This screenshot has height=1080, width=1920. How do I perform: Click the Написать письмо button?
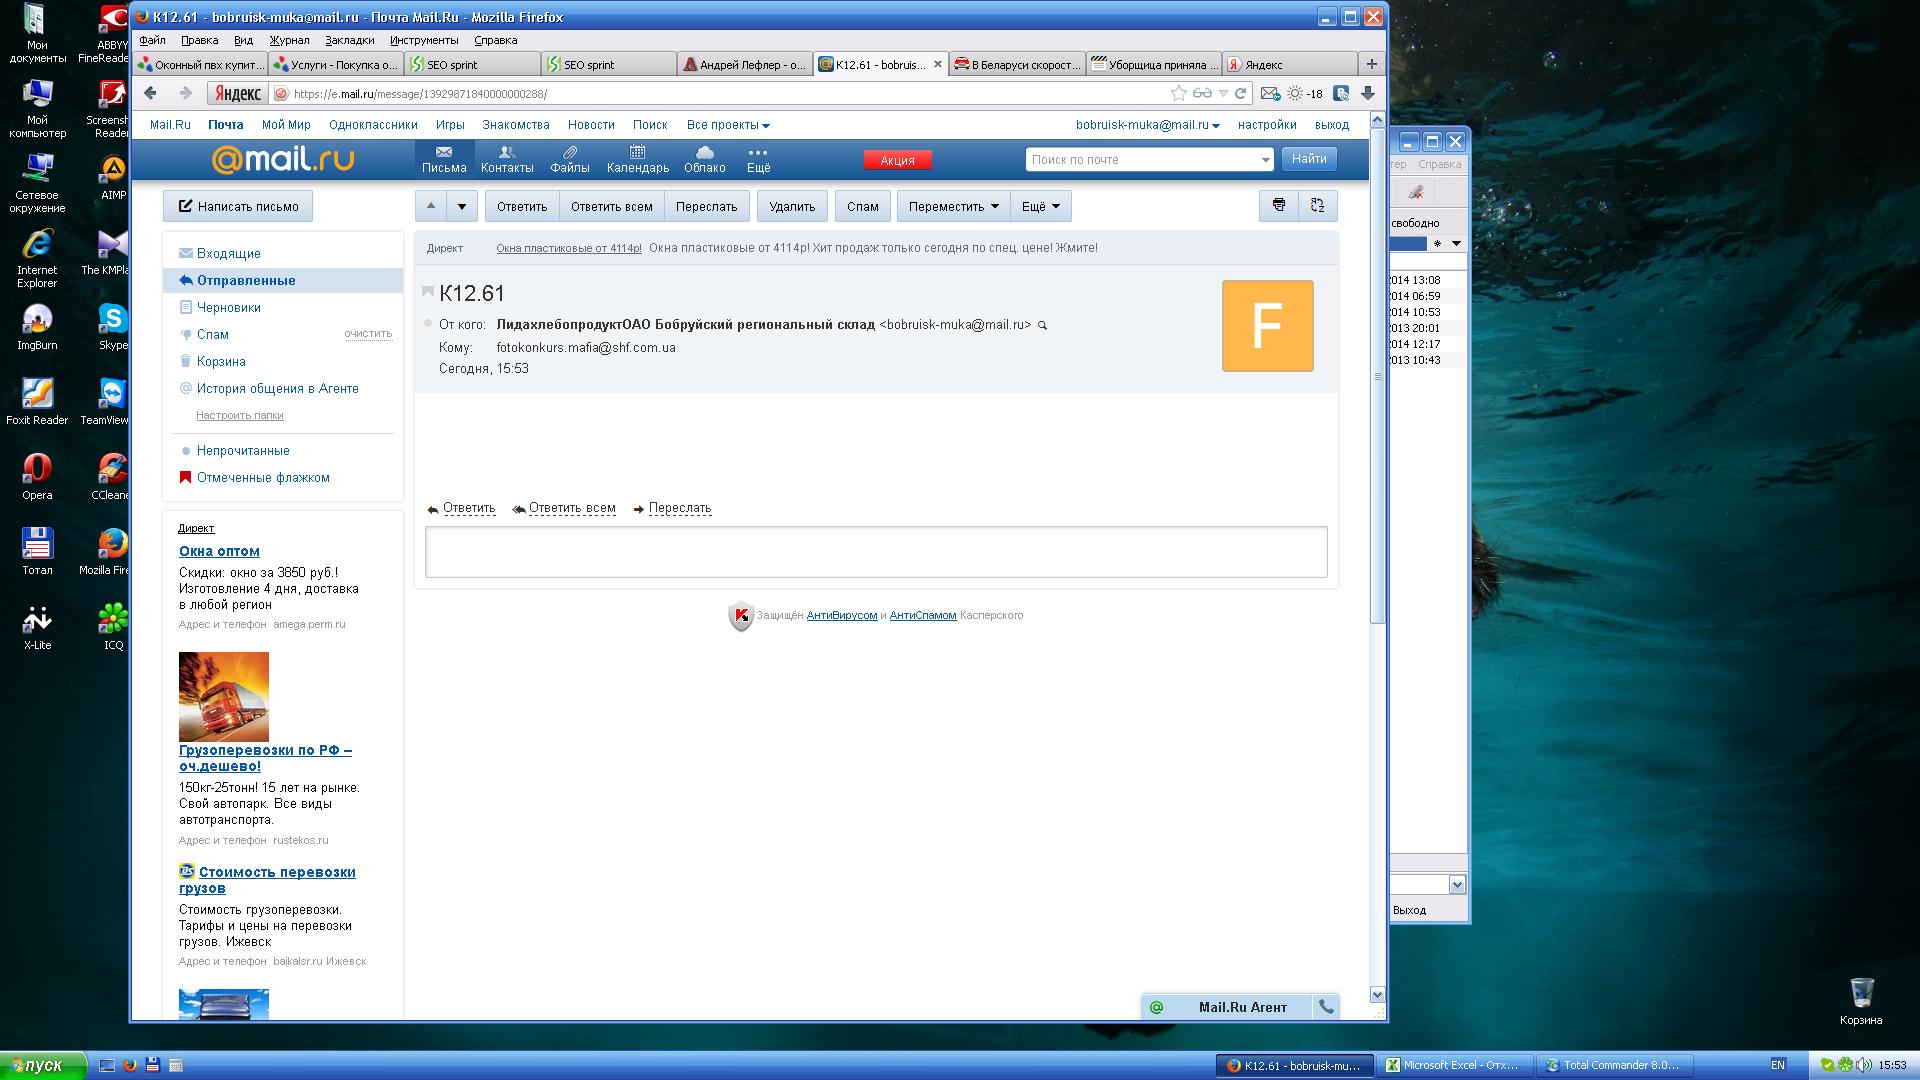pyautogui.click(x=238, y=206)
